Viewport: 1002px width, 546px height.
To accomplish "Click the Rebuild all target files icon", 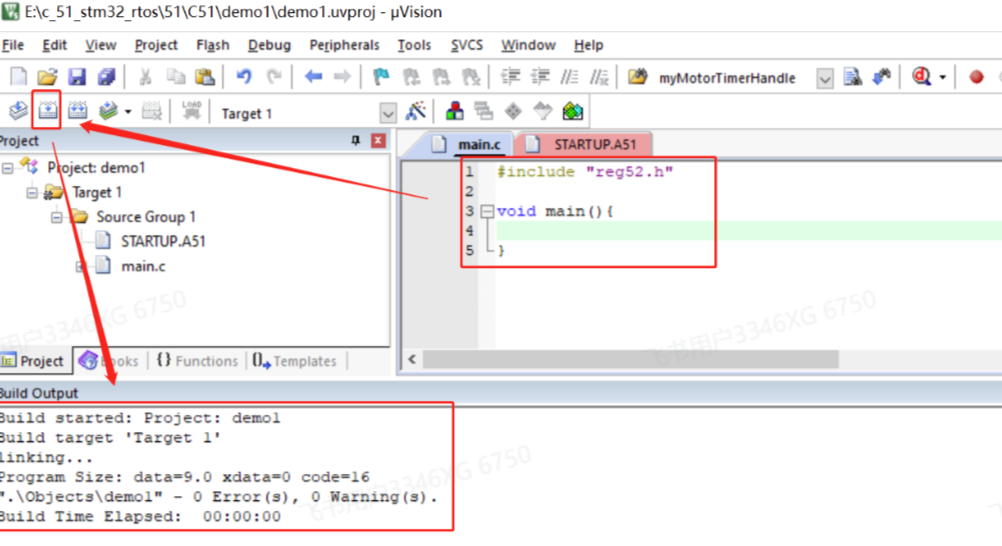I will pos(77,111).
